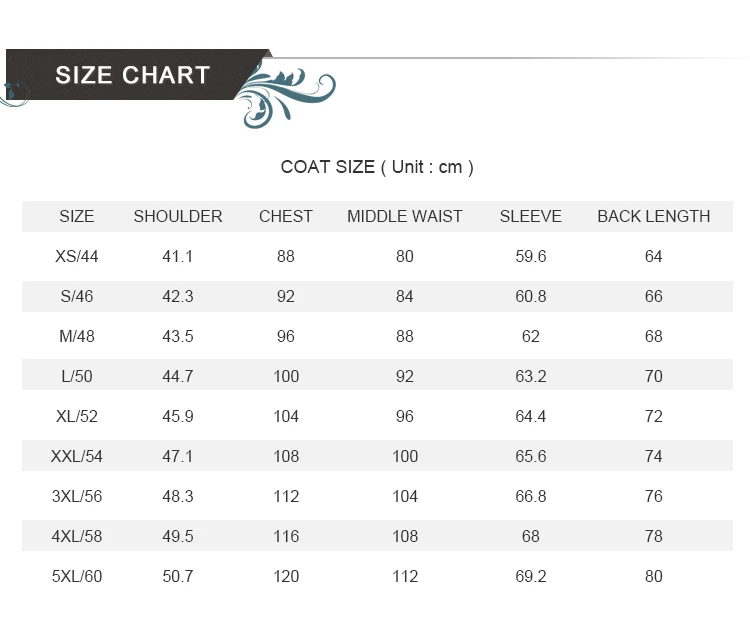750x626 pixels.
Task: Click the M/48 size row label
Action: coord(77,336)
